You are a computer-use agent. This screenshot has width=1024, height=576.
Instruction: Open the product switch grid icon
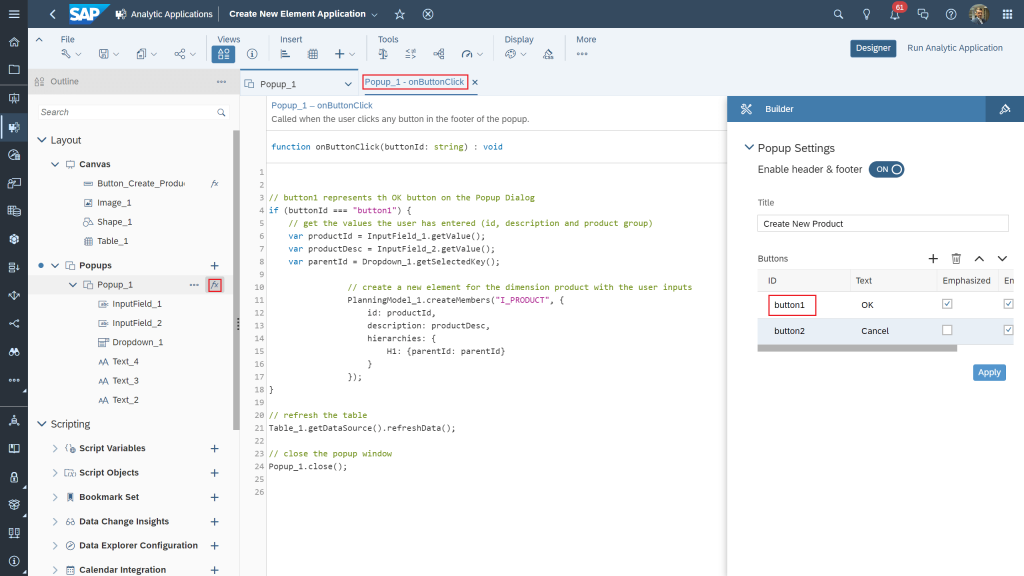click(x=1007, y=14)
